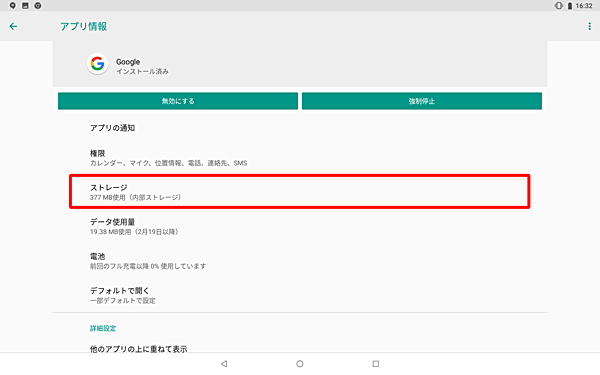Click the 詳細設定 section header

point(103,328)
